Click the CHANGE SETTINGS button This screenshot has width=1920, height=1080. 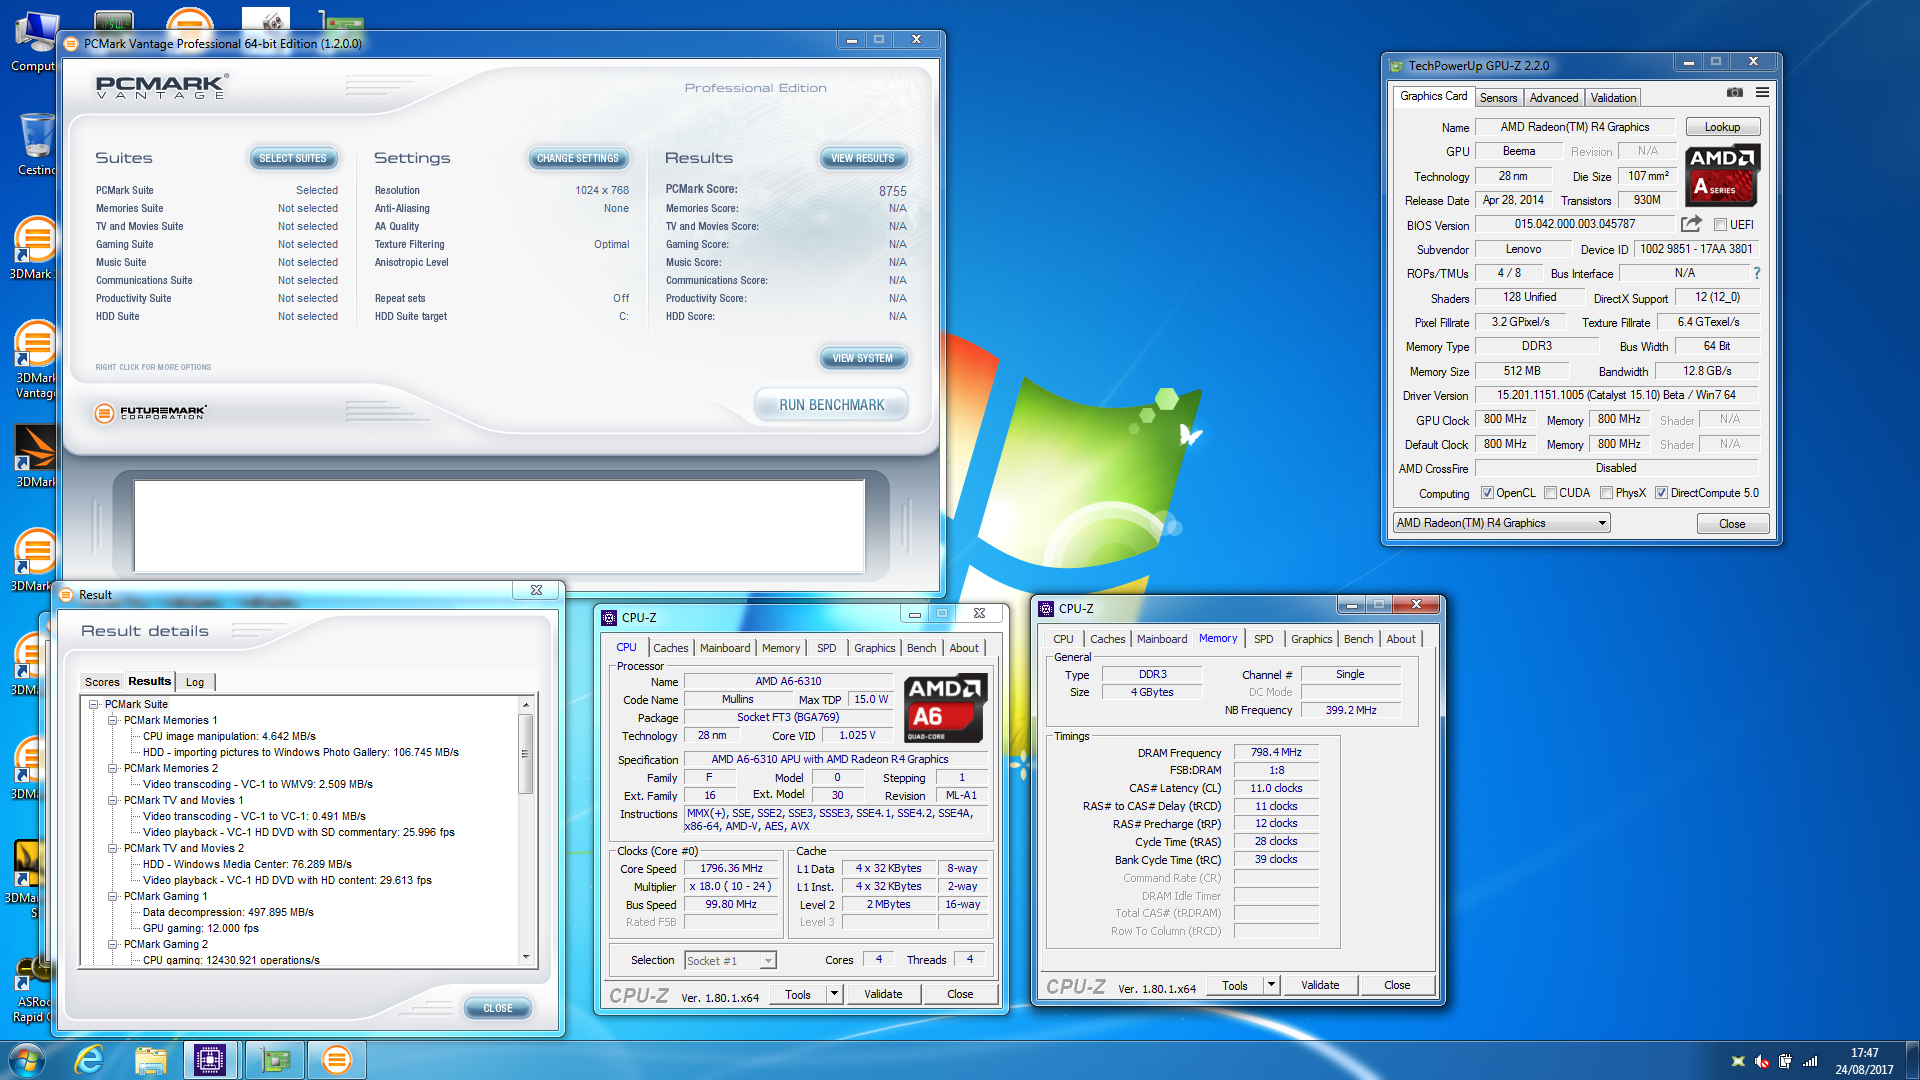tap(577, 158)
